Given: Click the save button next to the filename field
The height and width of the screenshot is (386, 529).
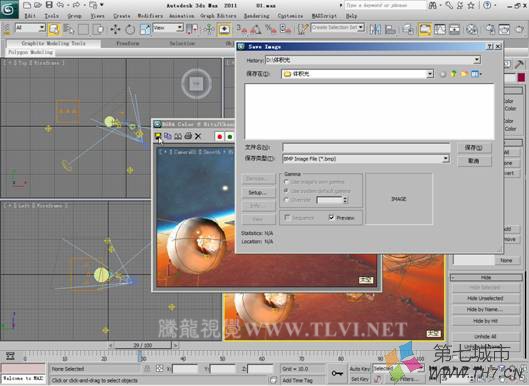Looking at the screenshot, I should coord(474,148).
